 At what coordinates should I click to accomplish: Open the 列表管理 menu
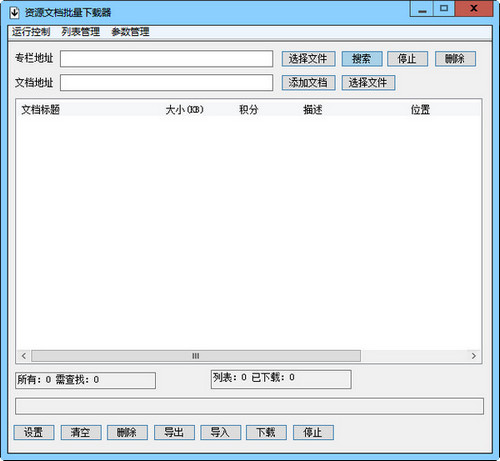[x=81, y=32]
